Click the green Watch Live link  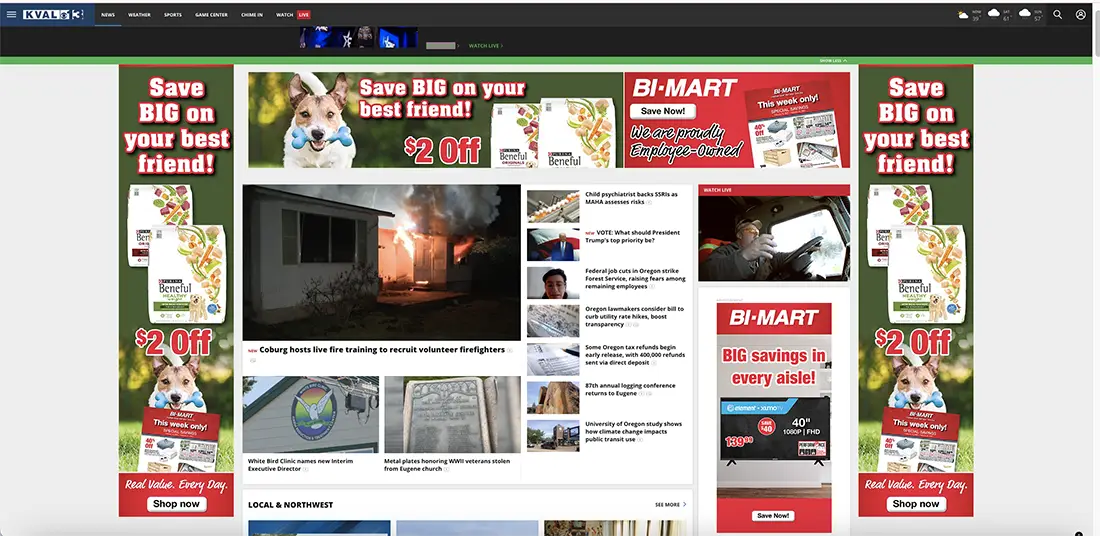pos(485,46)
